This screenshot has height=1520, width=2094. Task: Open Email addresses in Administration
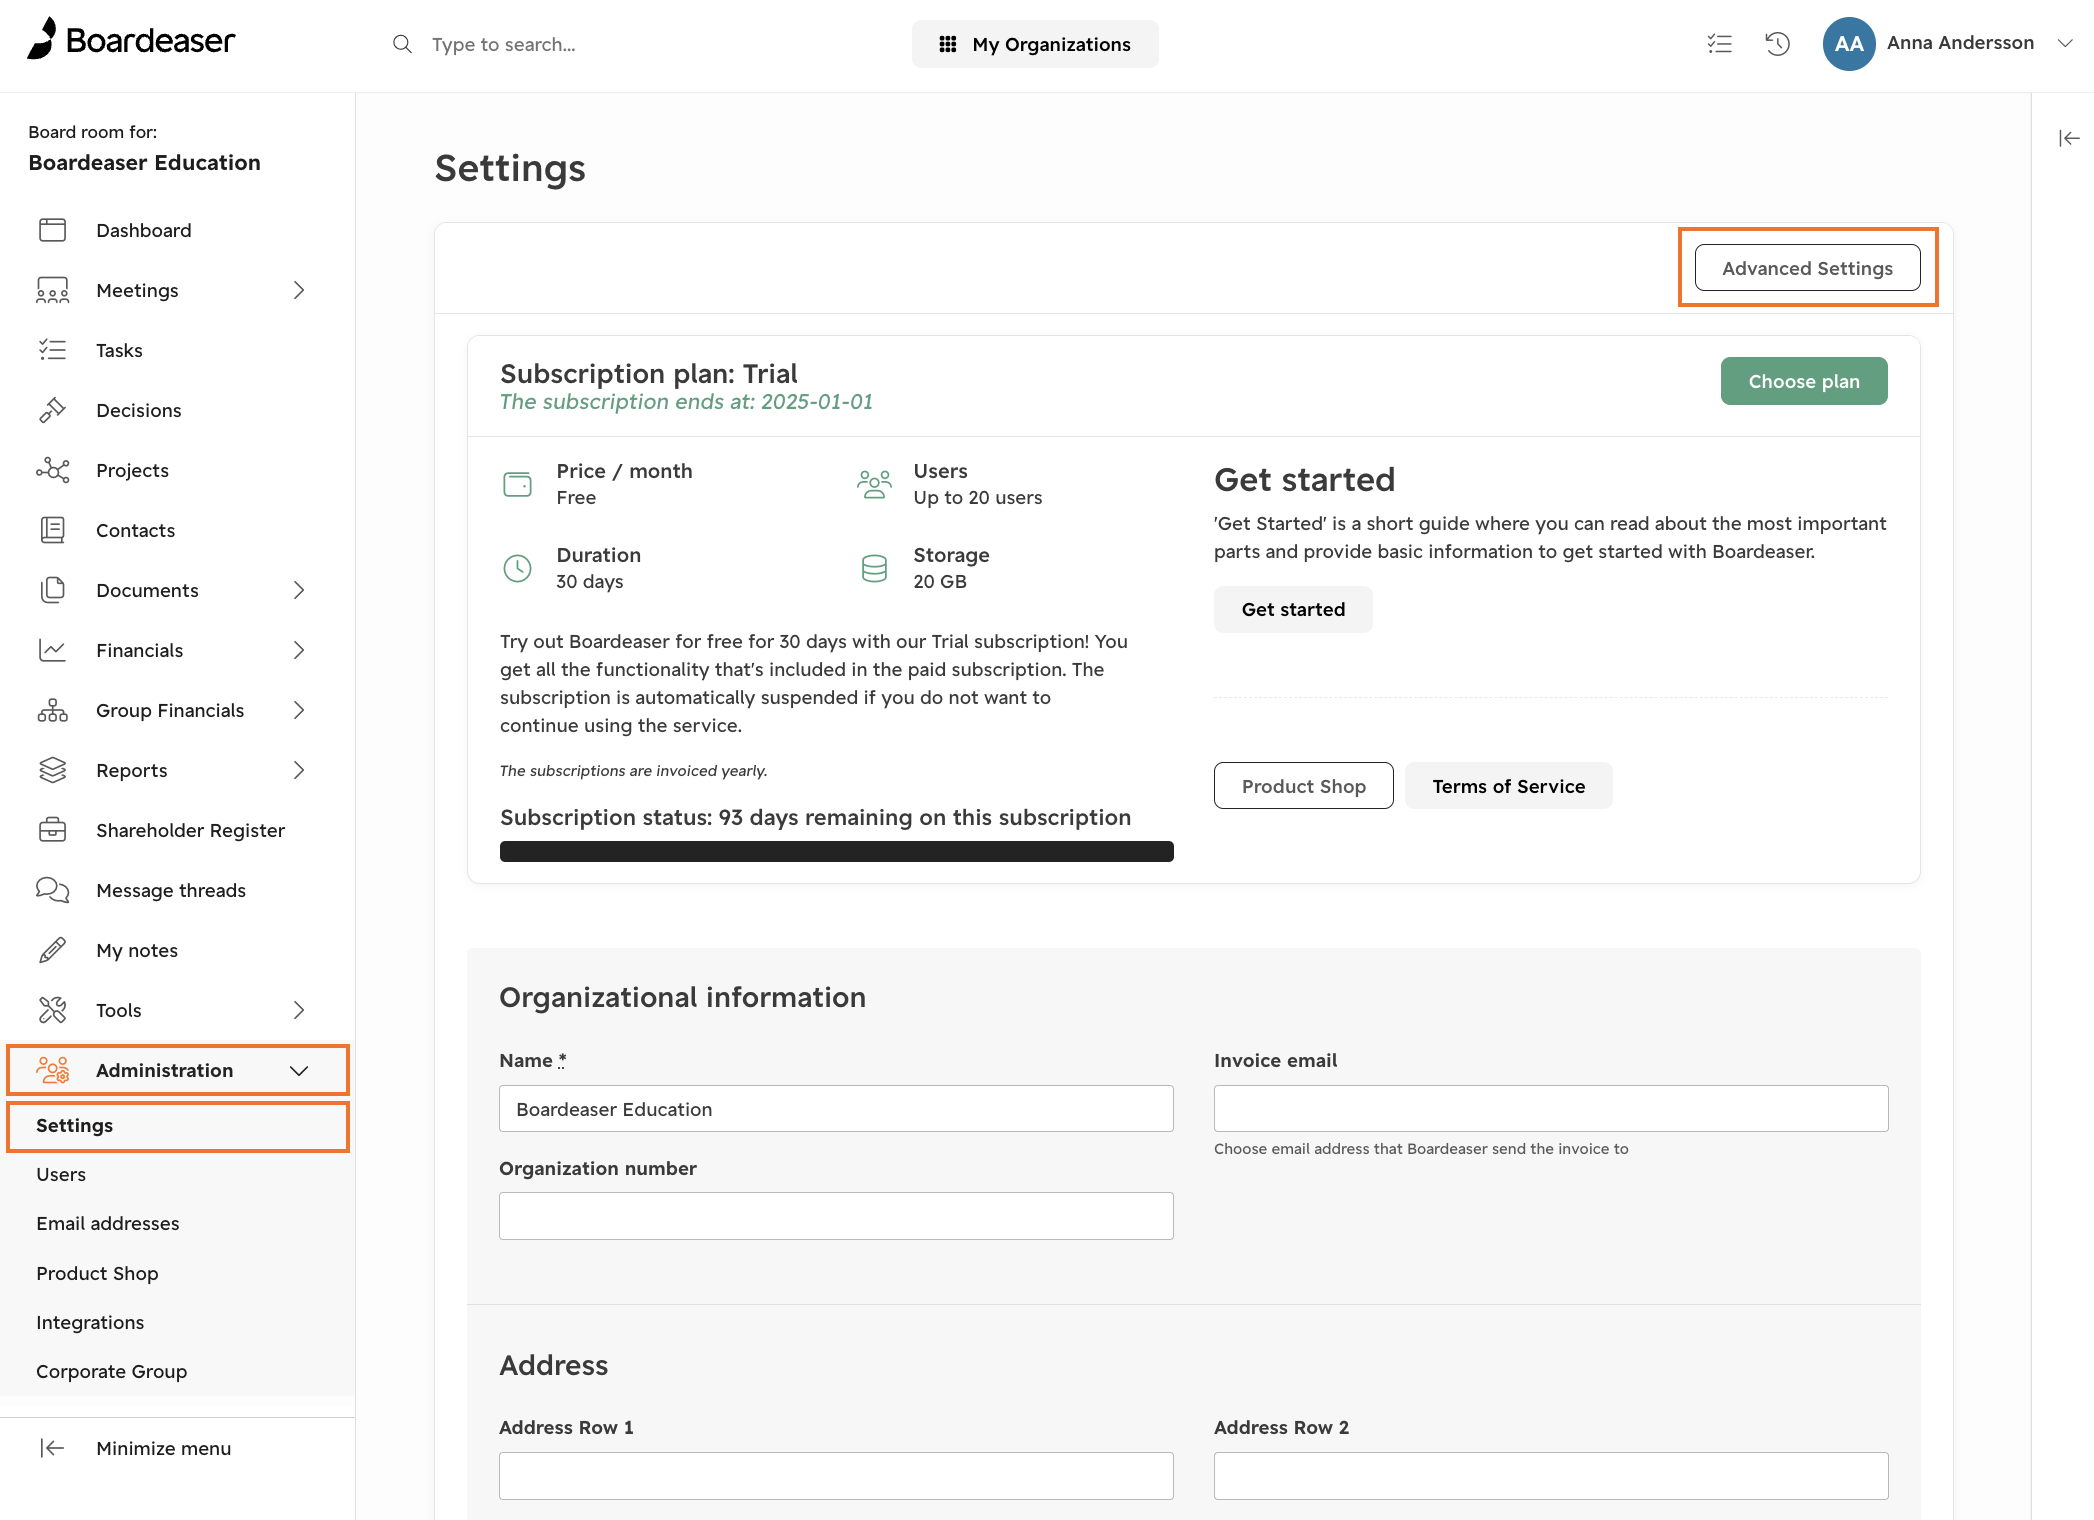pos(178,1224)
